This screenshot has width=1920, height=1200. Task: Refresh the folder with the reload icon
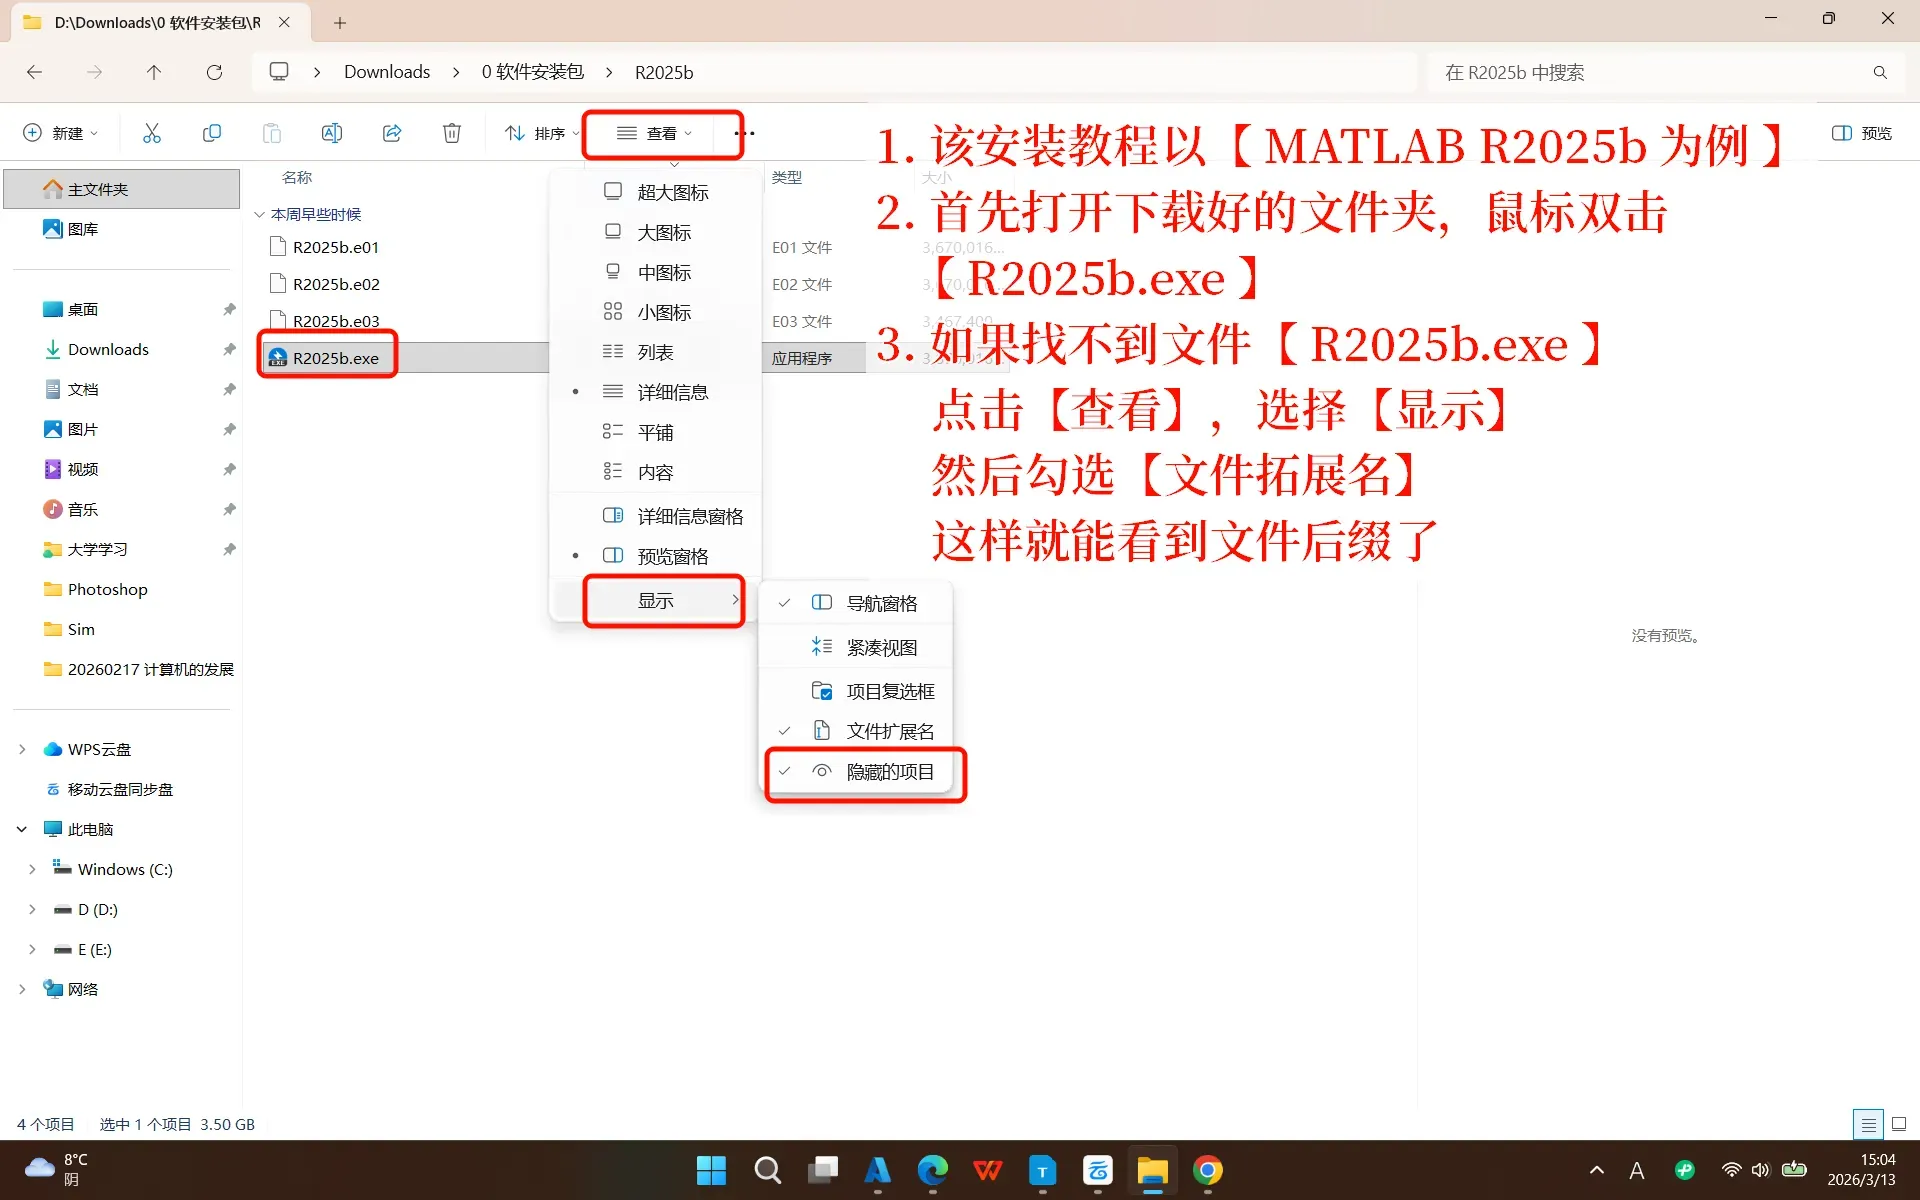[x=214, y=71]
